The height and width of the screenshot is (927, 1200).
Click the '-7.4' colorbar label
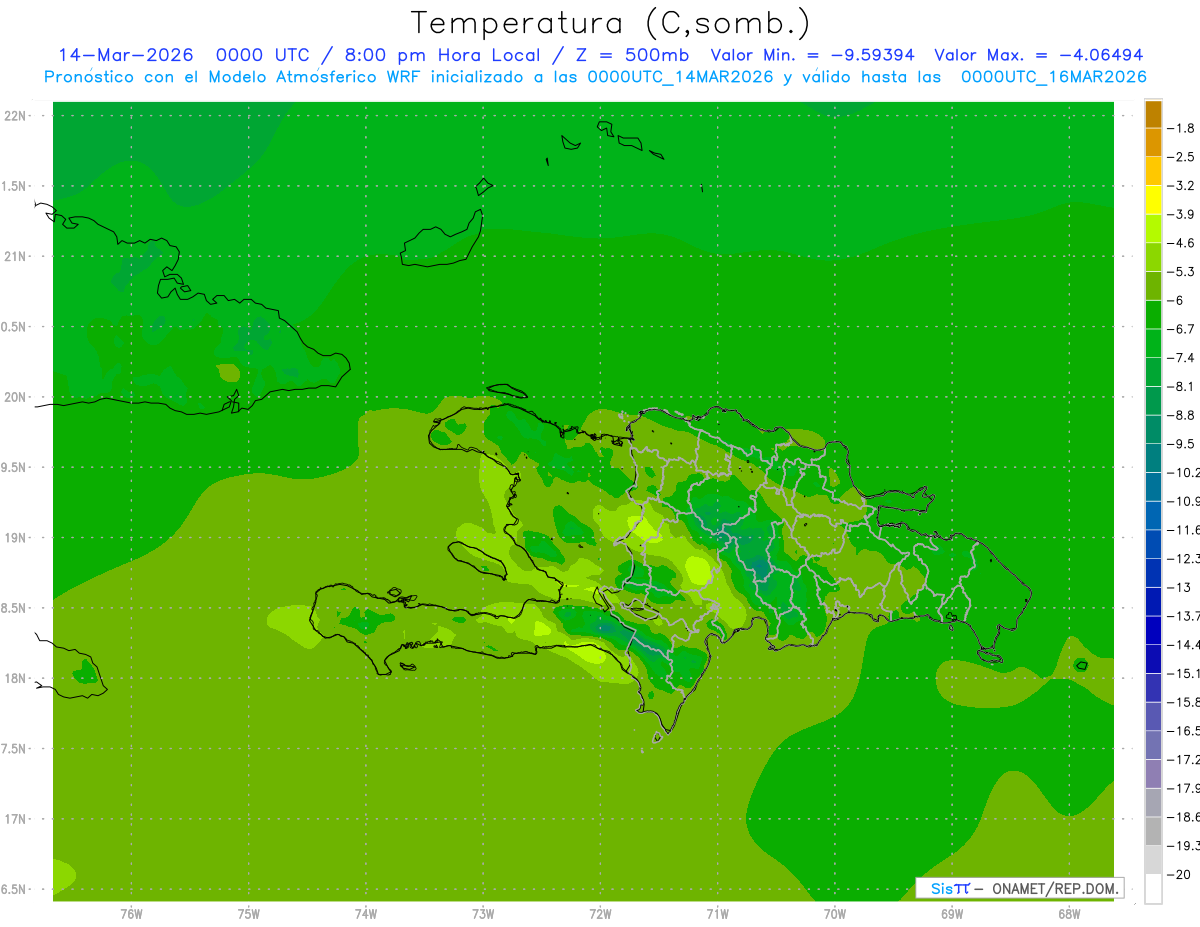(1181, 358)
